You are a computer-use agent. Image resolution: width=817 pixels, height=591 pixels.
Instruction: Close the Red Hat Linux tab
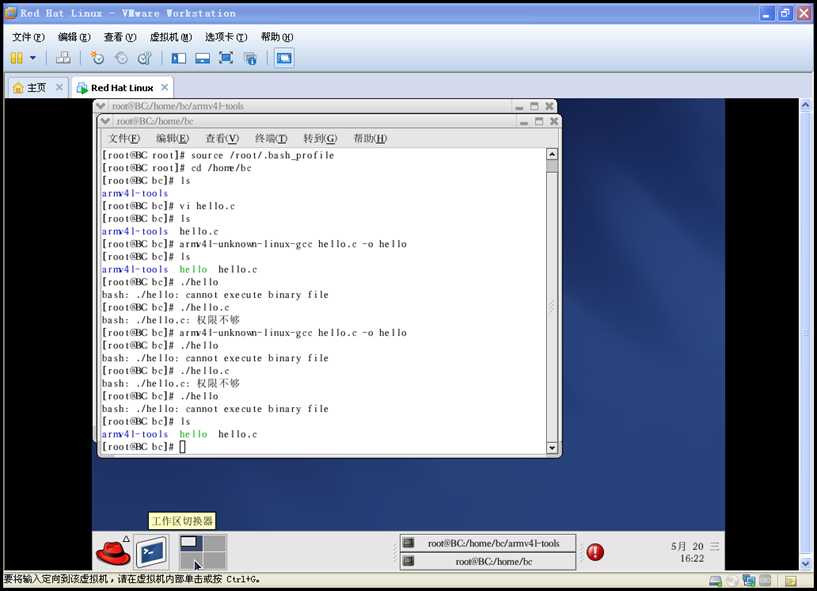coord(165,87)
